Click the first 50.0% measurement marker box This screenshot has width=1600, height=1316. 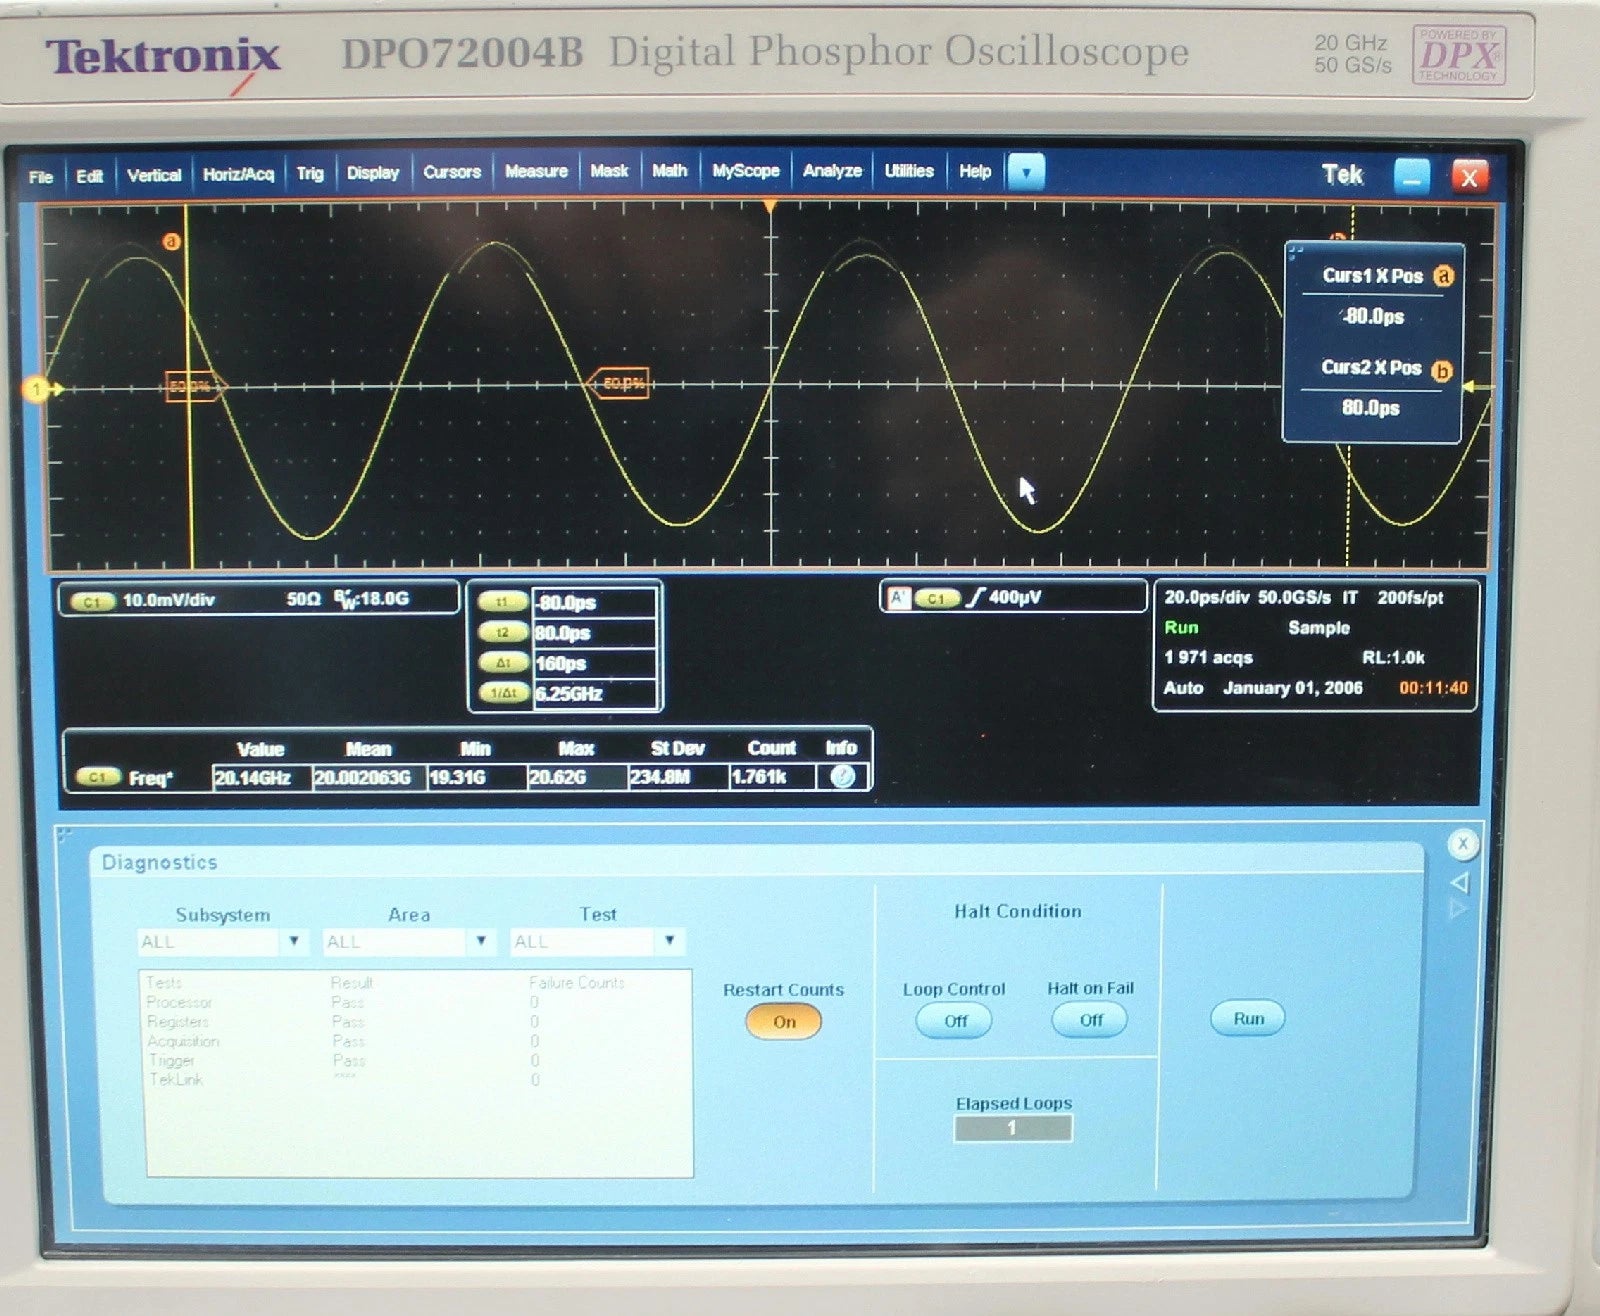195,385
